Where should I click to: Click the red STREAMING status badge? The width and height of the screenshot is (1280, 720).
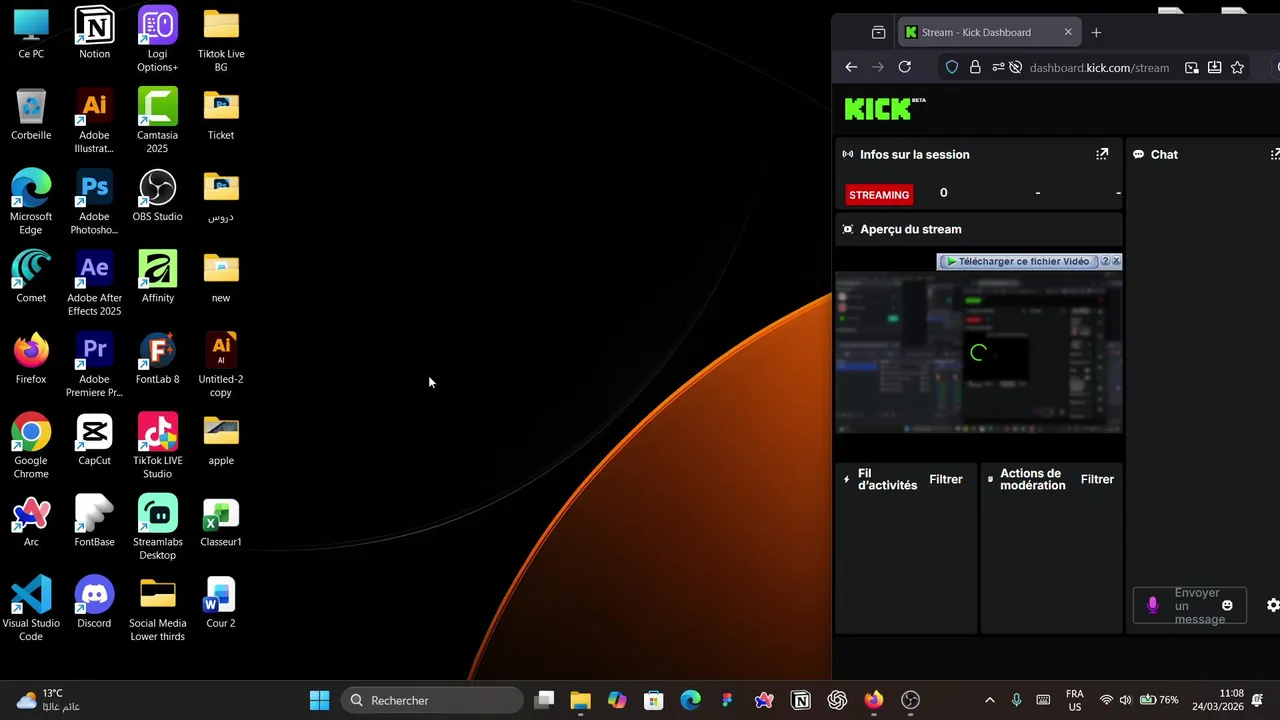pos(879,195)
